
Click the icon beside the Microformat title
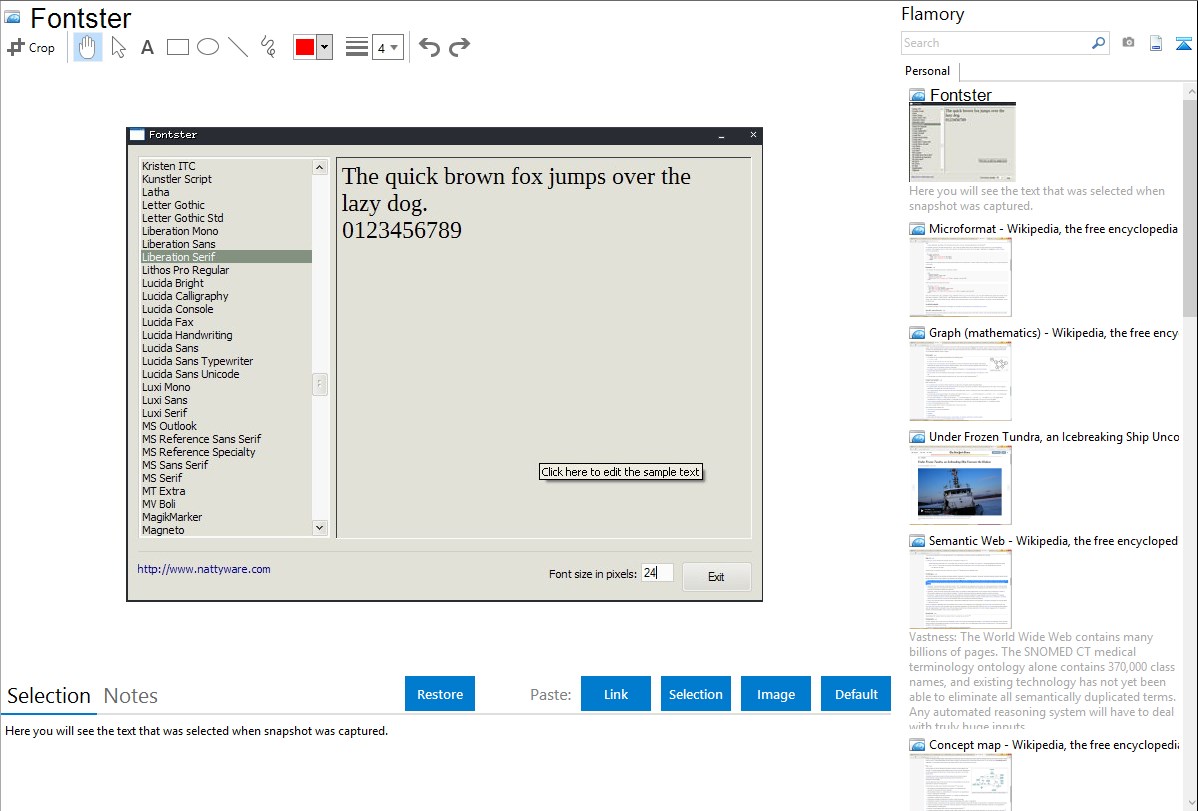pyautogui.click(x=917, y=229)
